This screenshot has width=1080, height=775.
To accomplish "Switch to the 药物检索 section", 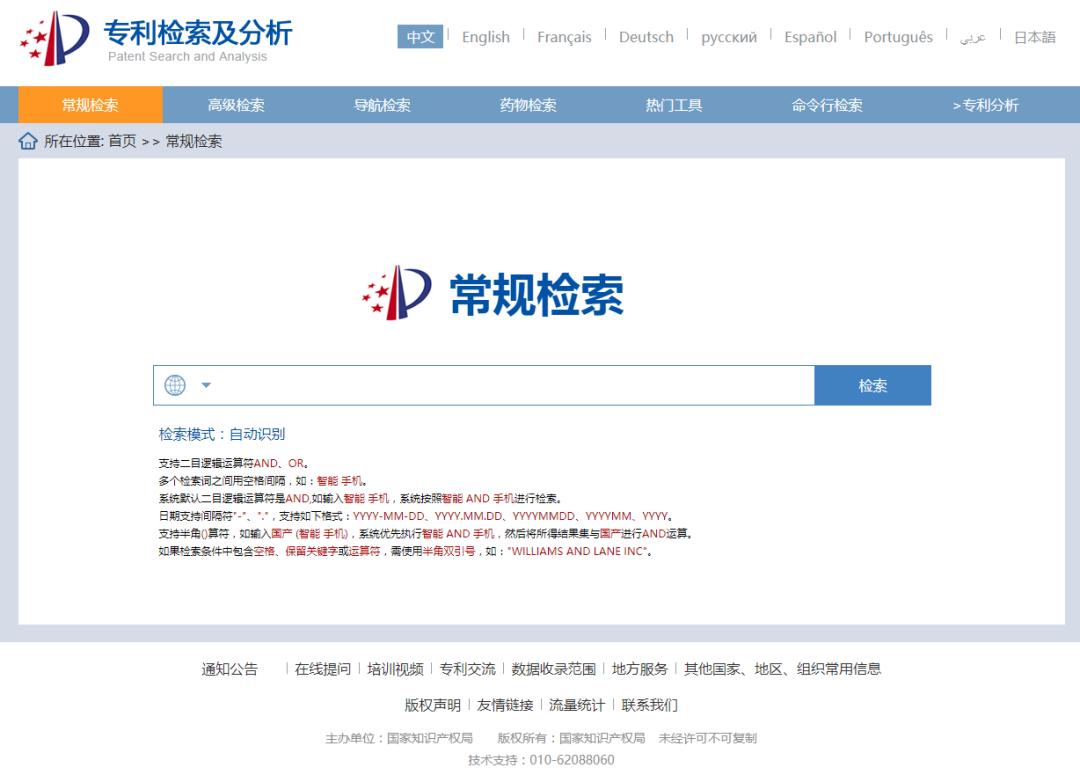I will pos(528,104).
